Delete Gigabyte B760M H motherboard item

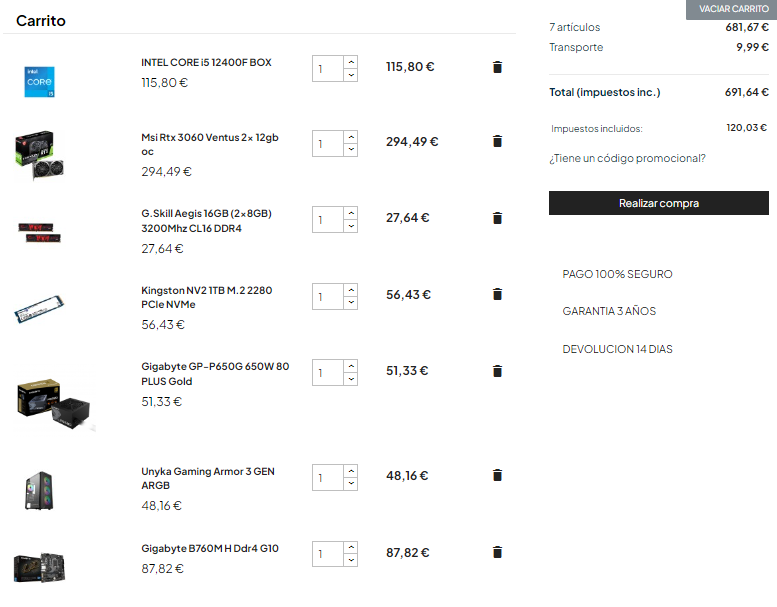tap(497, 552)
